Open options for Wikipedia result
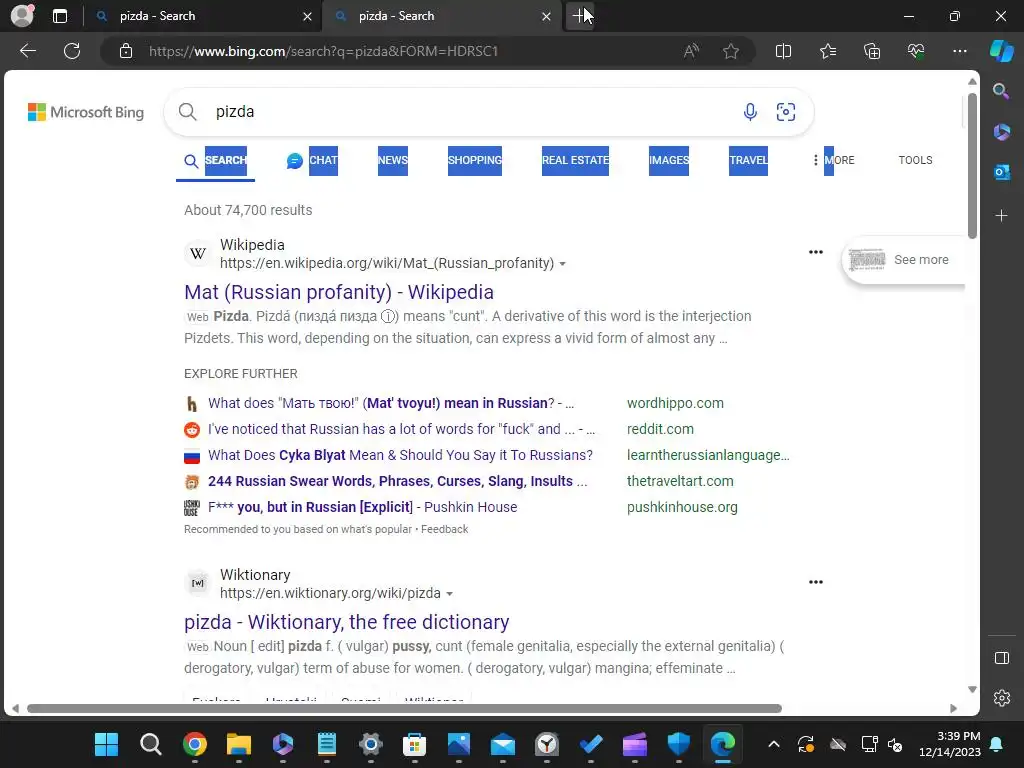The image size is (1024, 768). [816, 252]
